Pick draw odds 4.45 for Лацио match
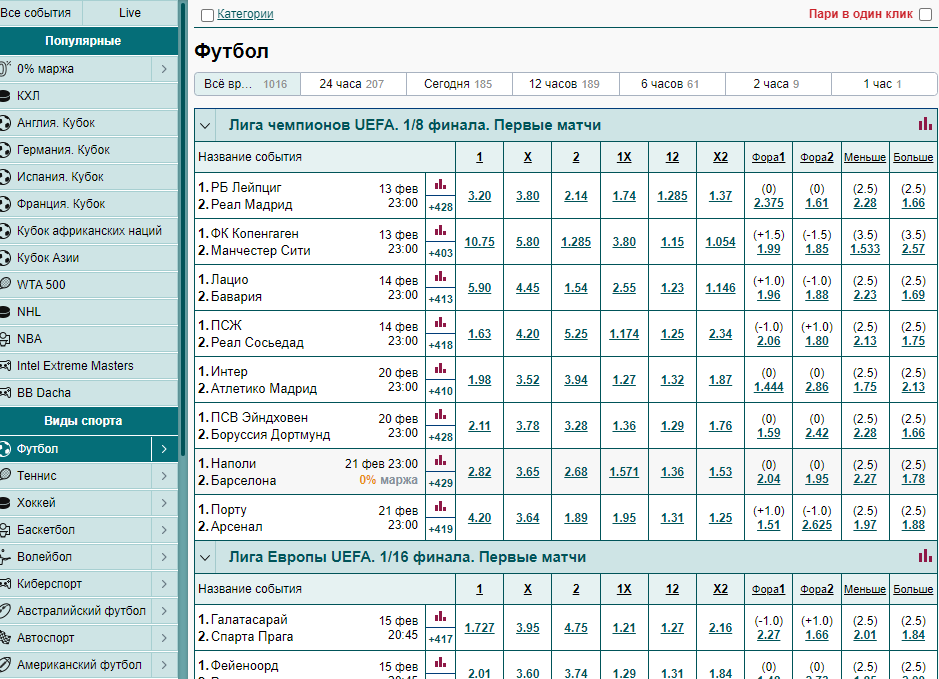 click(528, 288)
